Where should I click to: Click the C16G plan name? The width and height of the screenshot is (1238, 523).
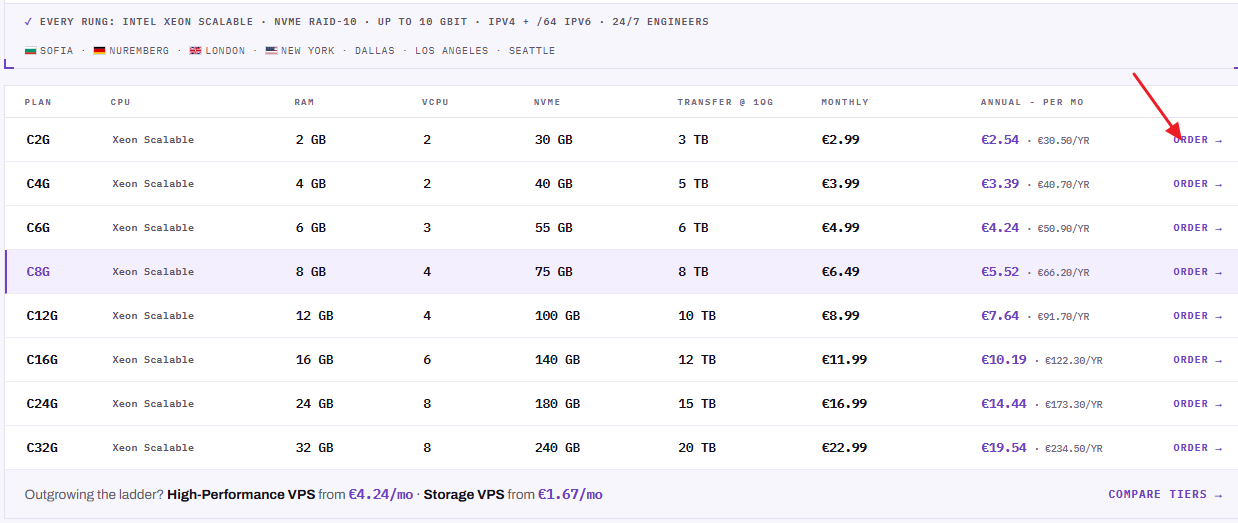point(42,360)
